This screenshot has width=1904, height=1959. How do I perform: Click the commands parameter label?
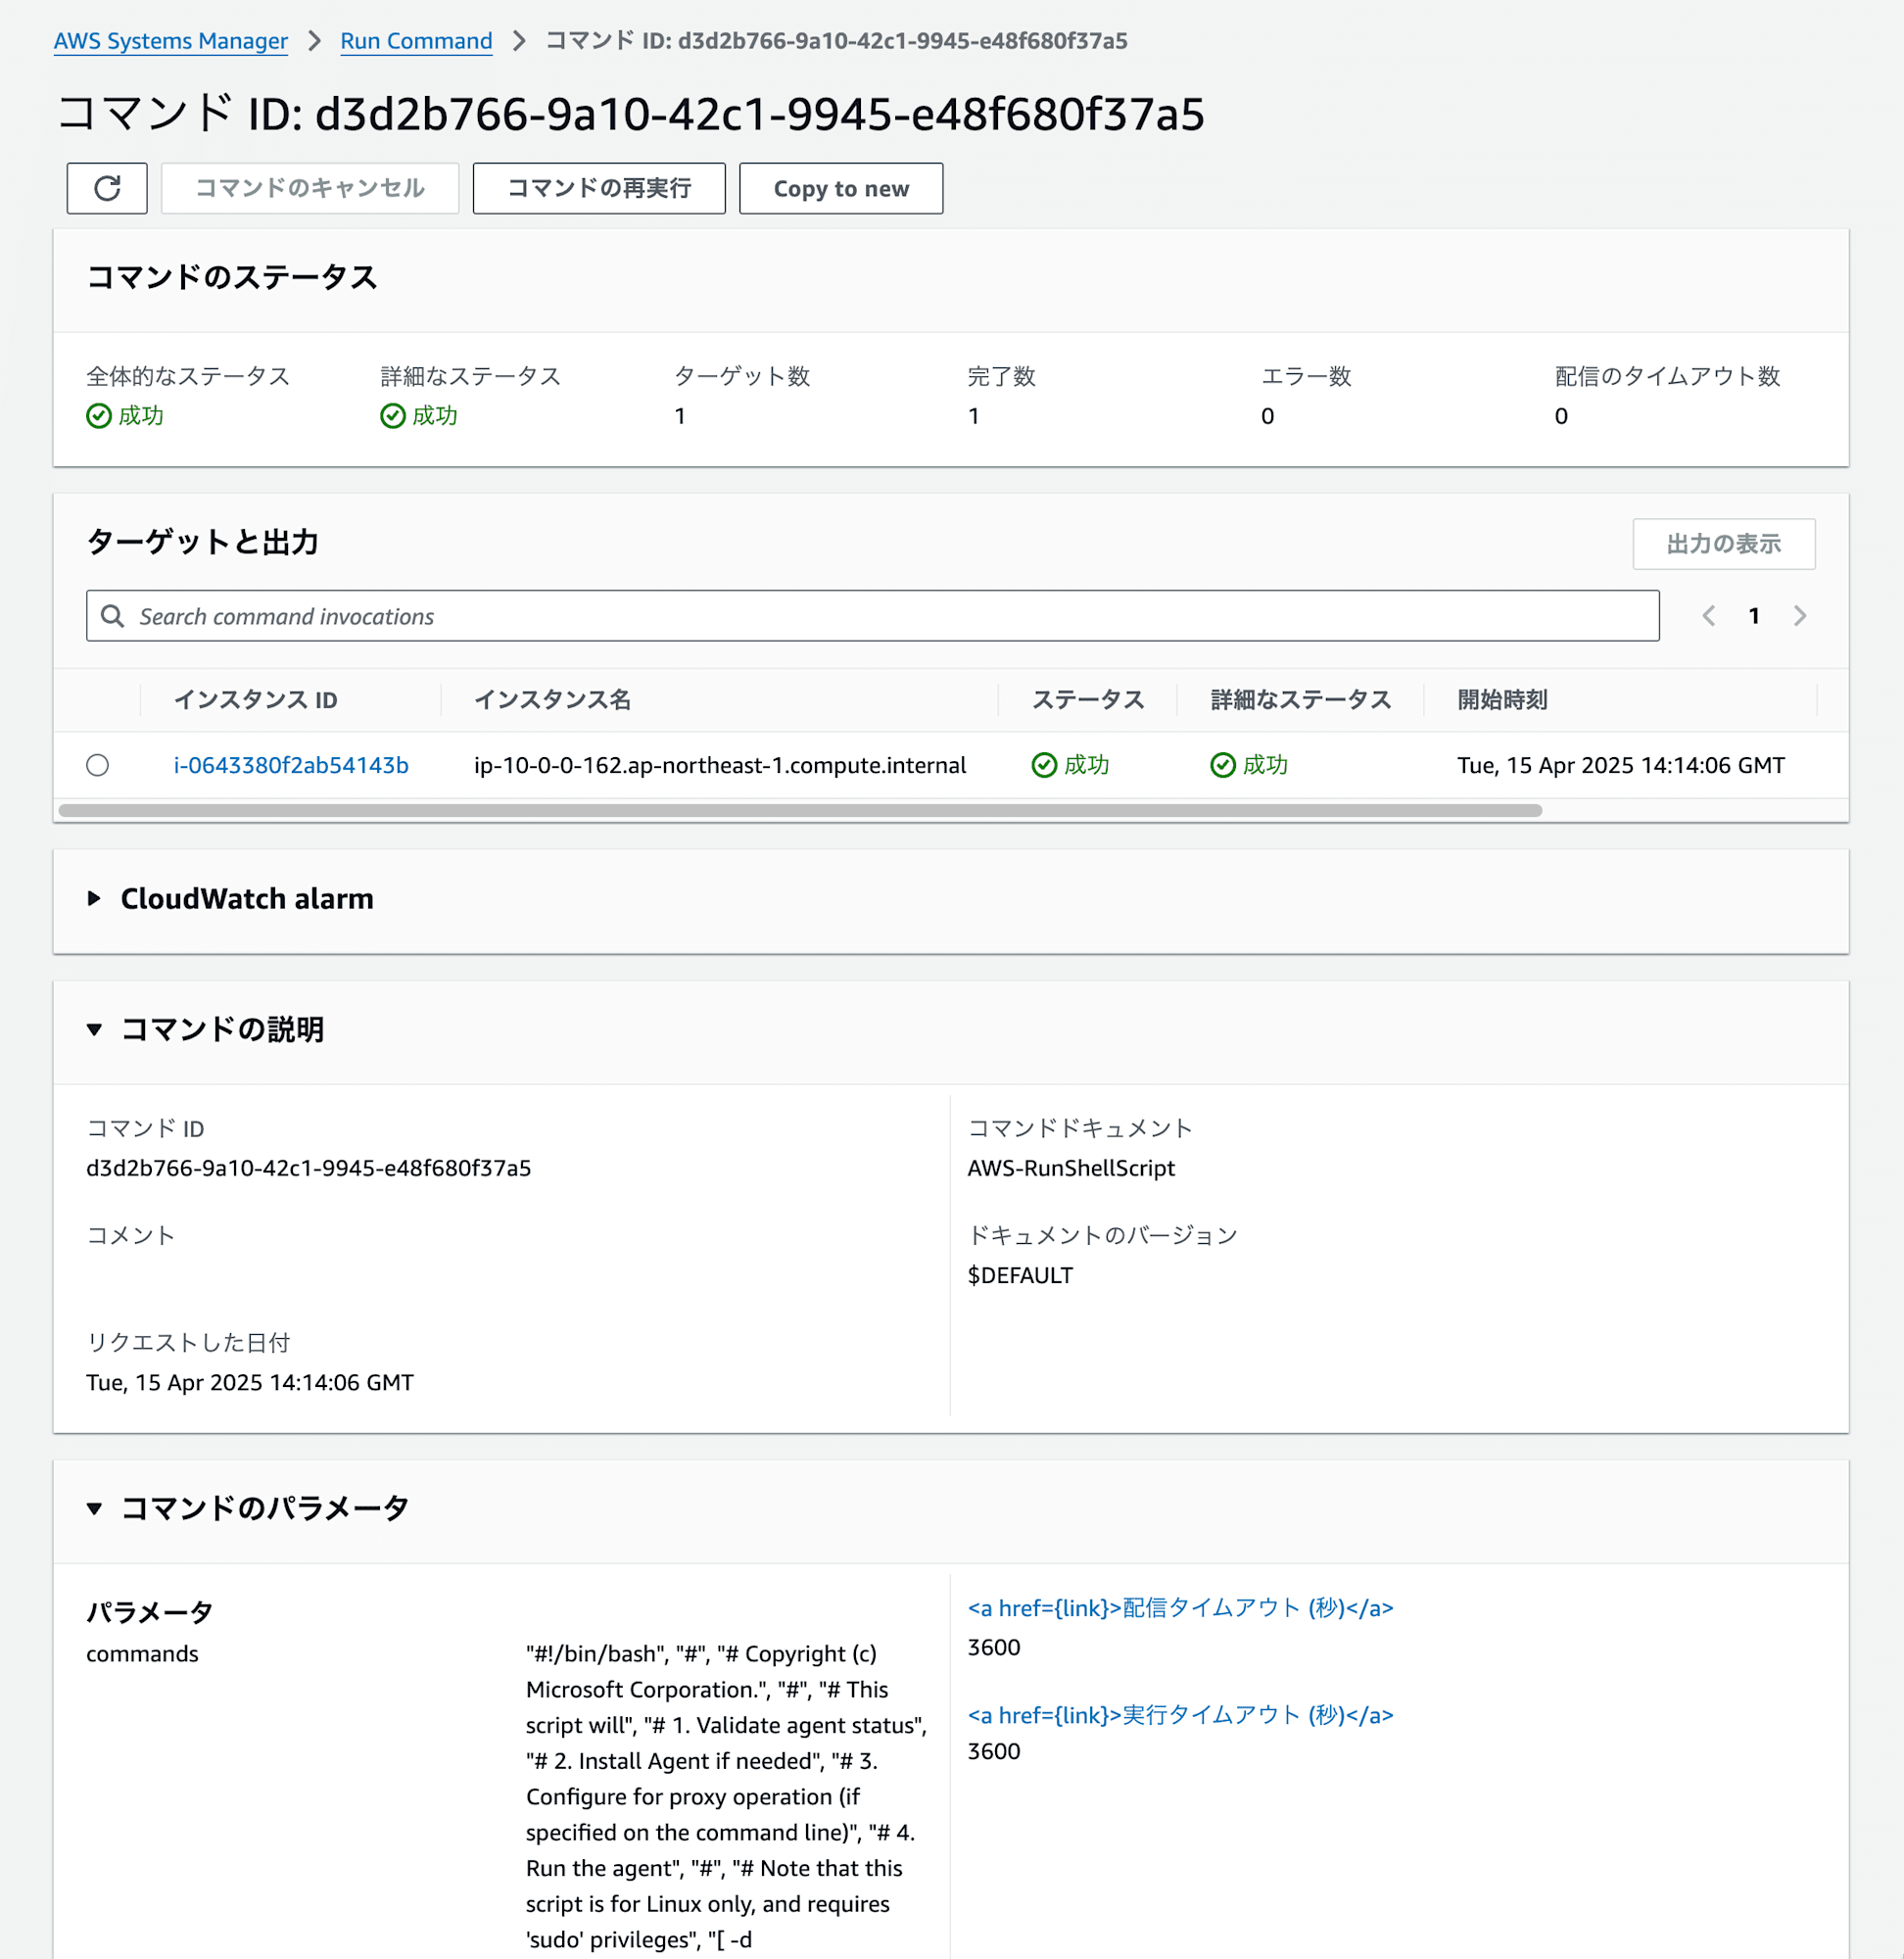(142, 1654)
